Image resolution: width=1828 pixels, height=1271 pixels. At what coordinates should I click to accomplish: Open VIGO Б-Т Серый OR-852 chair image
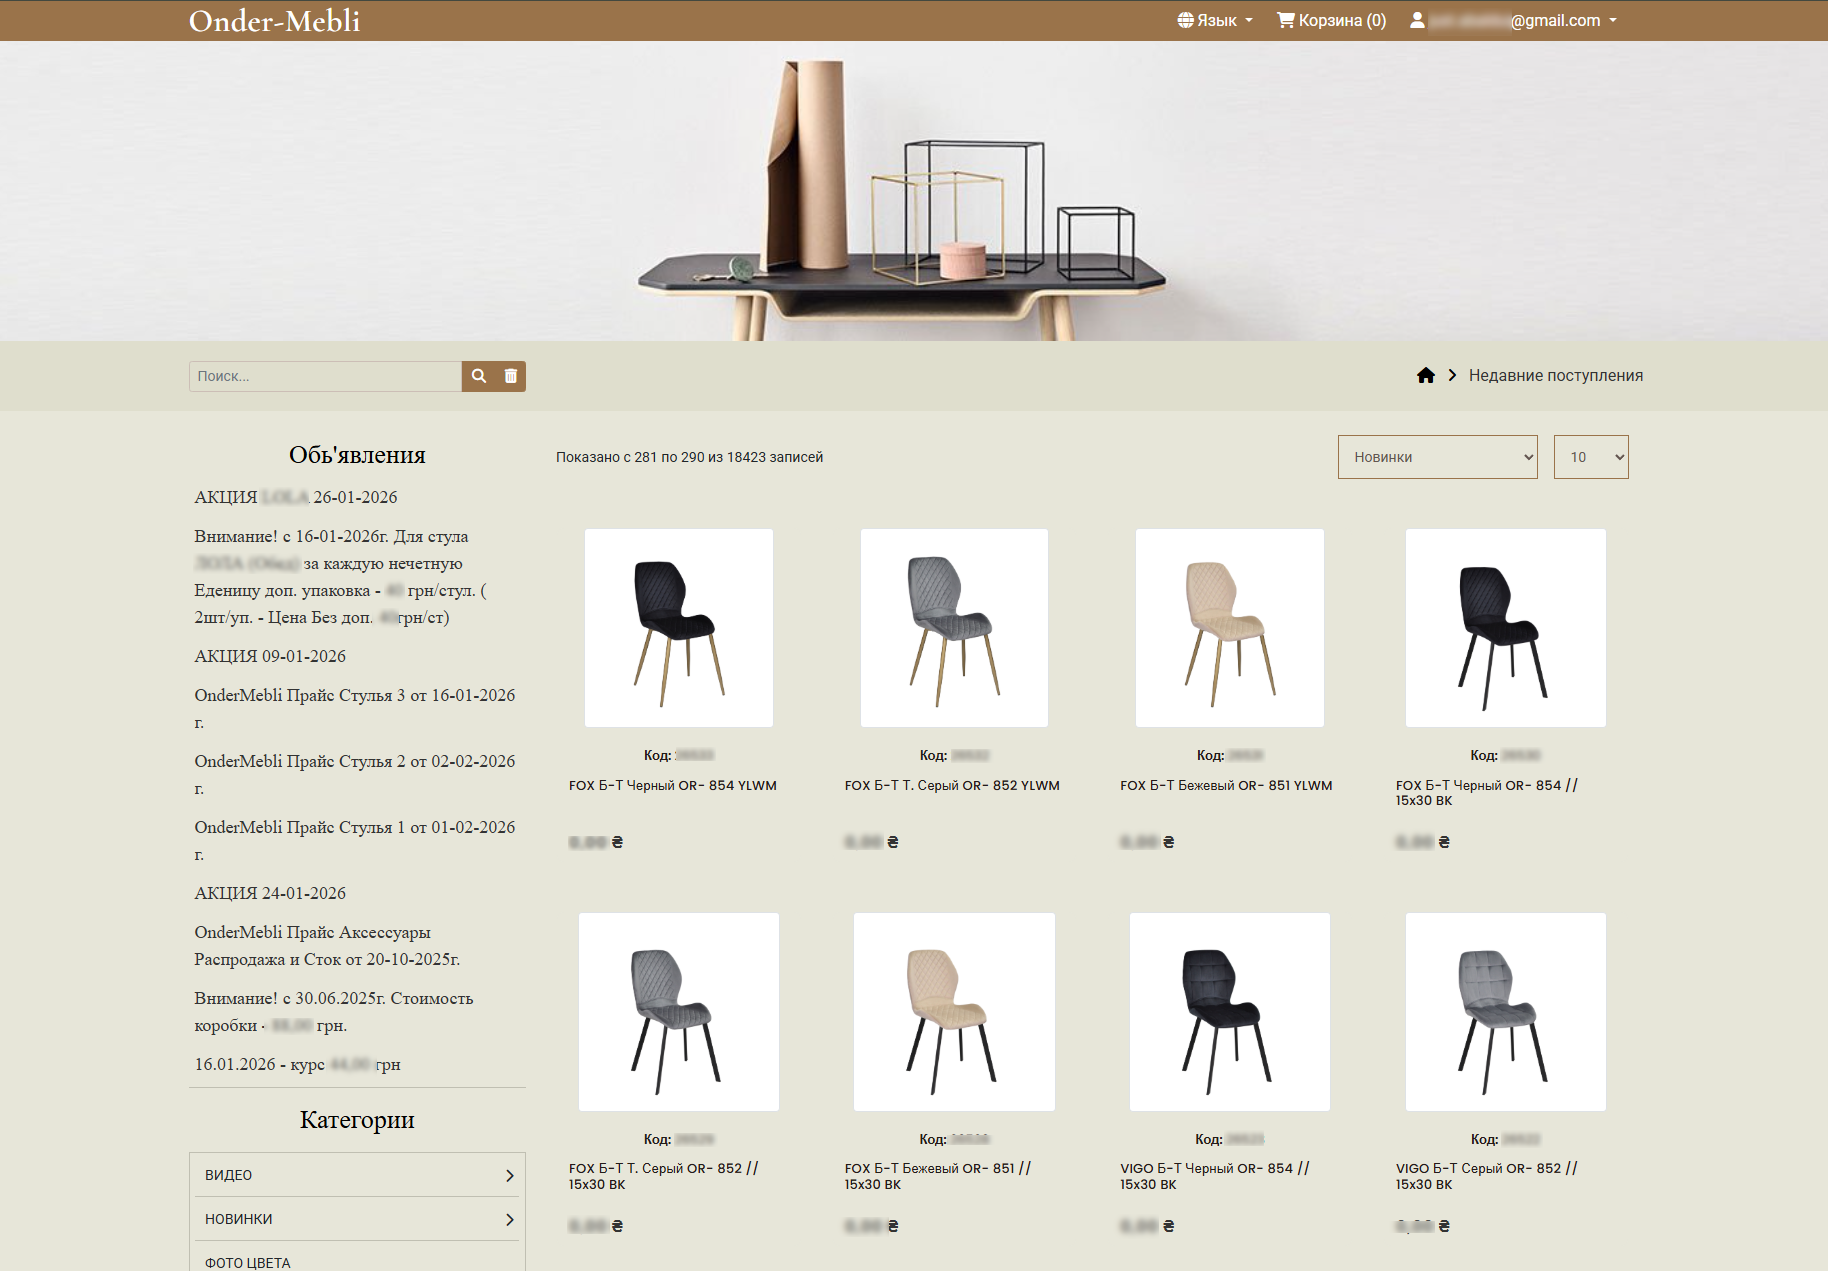coord(1505,1011)
